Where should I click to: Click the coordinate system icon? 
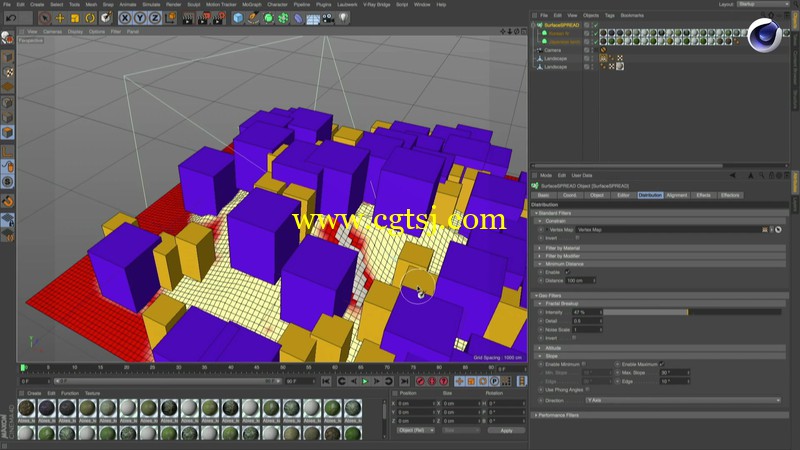point(170,18)
